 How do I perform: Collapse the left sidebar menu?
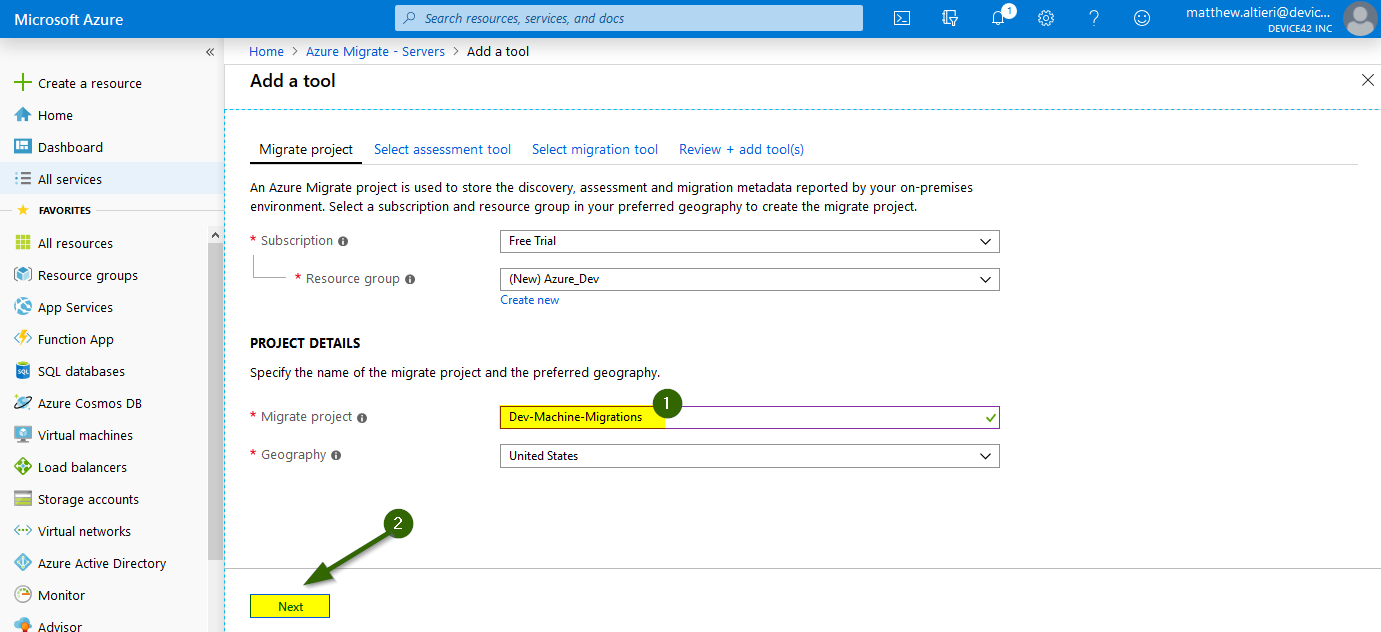(x=210, y=52)
